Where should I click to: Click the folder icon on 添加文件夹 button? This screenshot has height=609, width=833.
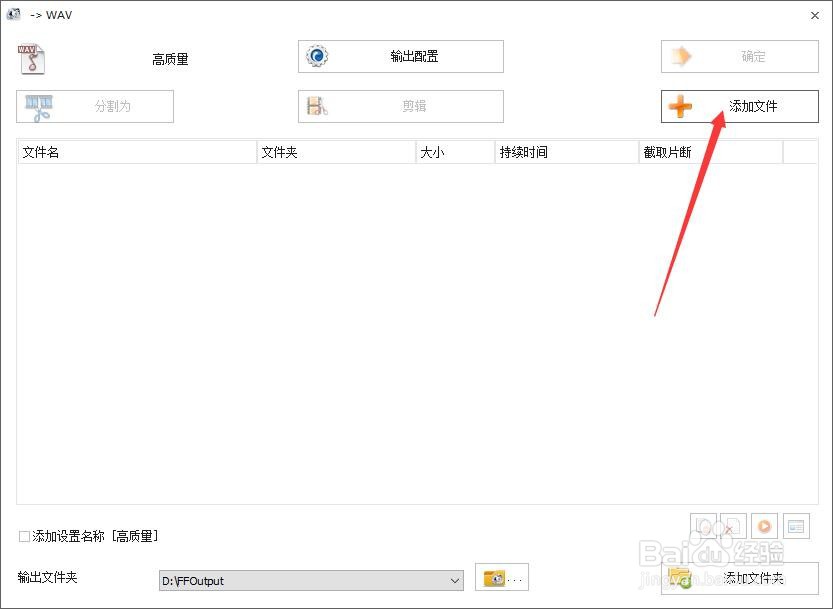coord(681,576)
